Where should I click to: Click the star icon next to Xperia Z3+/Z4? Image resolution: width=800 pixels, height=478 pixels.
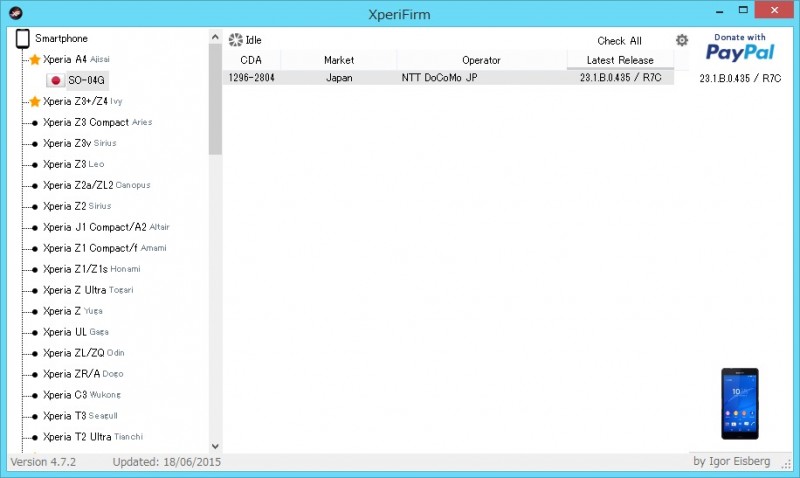[35, 102]
